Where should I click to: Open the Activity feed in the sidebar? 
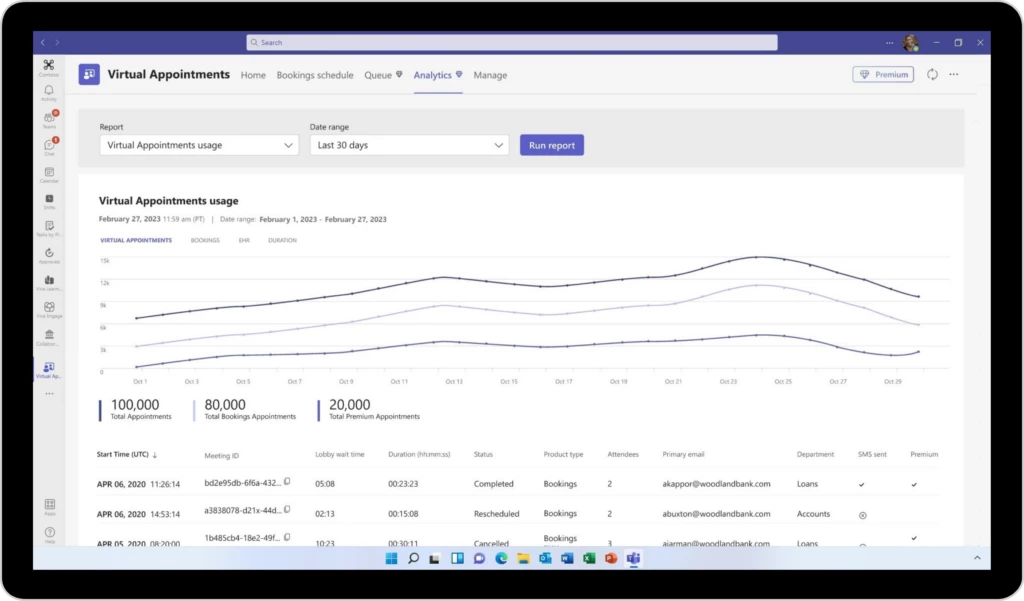[48, 89]
